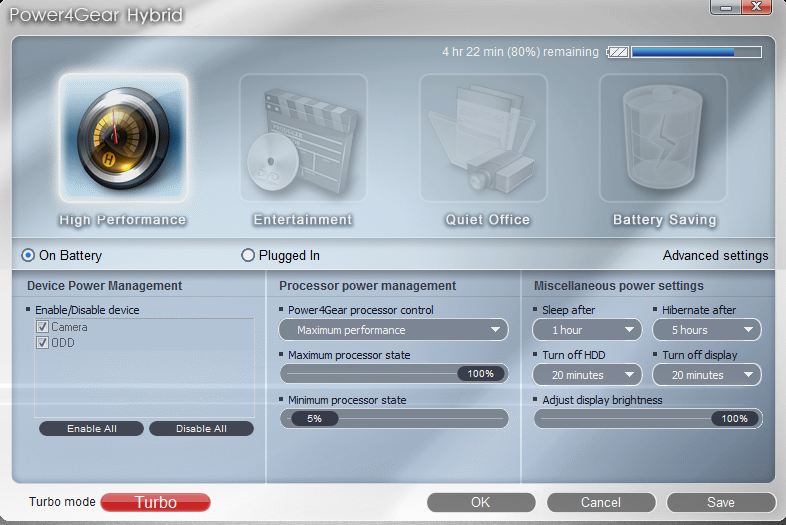Screen dimensions: 786x525
Task: Click the Disable All button
Action: click(x=202, y=428)
